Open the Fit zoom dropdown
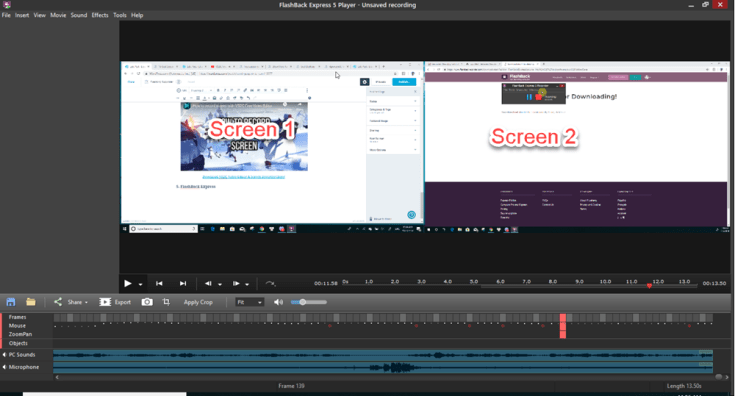The image size is (735, 396). pyautogui.click(x=249, y=302)
